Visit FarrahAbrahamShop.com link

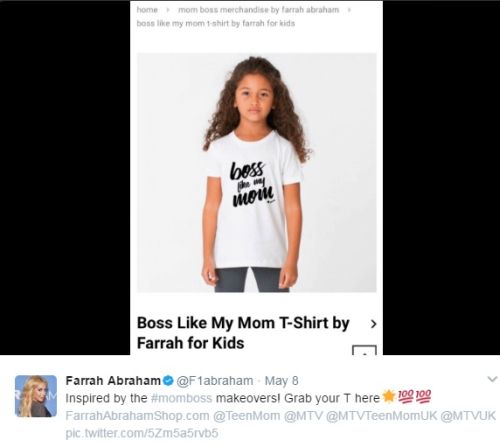pyautogui.click(x=137, y=416)
